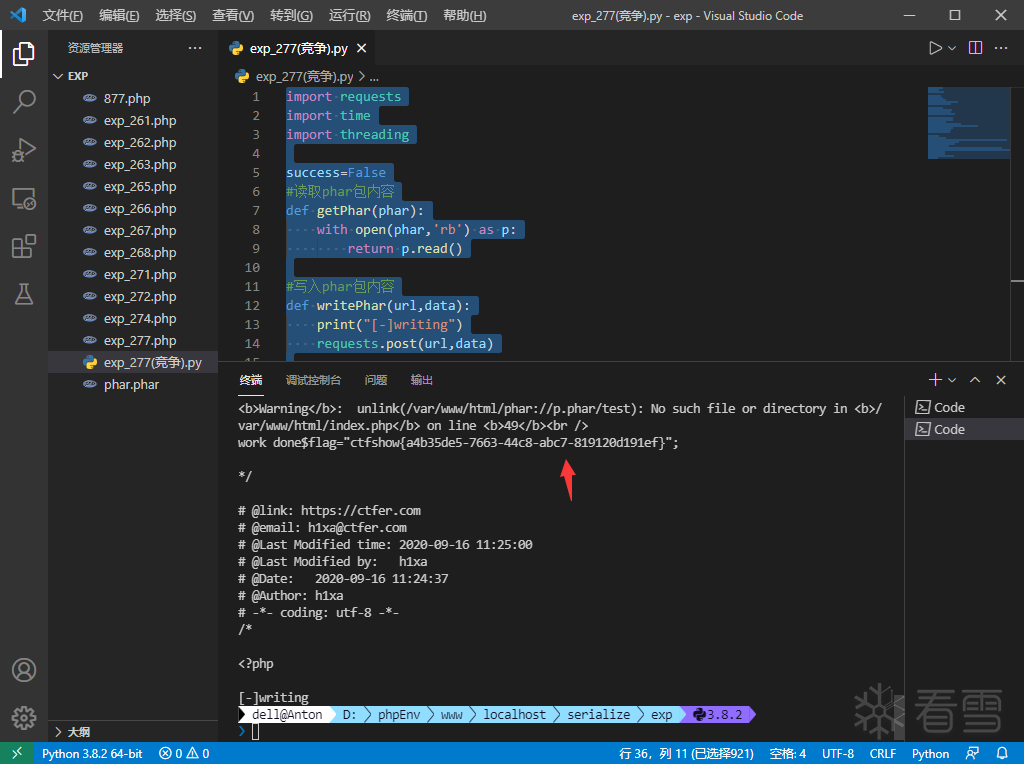This screenshot has height=764, width=1024.
Task: Open the Extensions view
Action: coord(24,246)
